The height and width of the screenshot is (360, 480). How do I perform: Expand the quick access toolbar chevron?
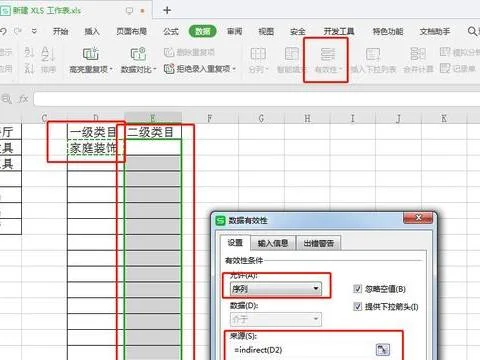click(x=34, y=31)
